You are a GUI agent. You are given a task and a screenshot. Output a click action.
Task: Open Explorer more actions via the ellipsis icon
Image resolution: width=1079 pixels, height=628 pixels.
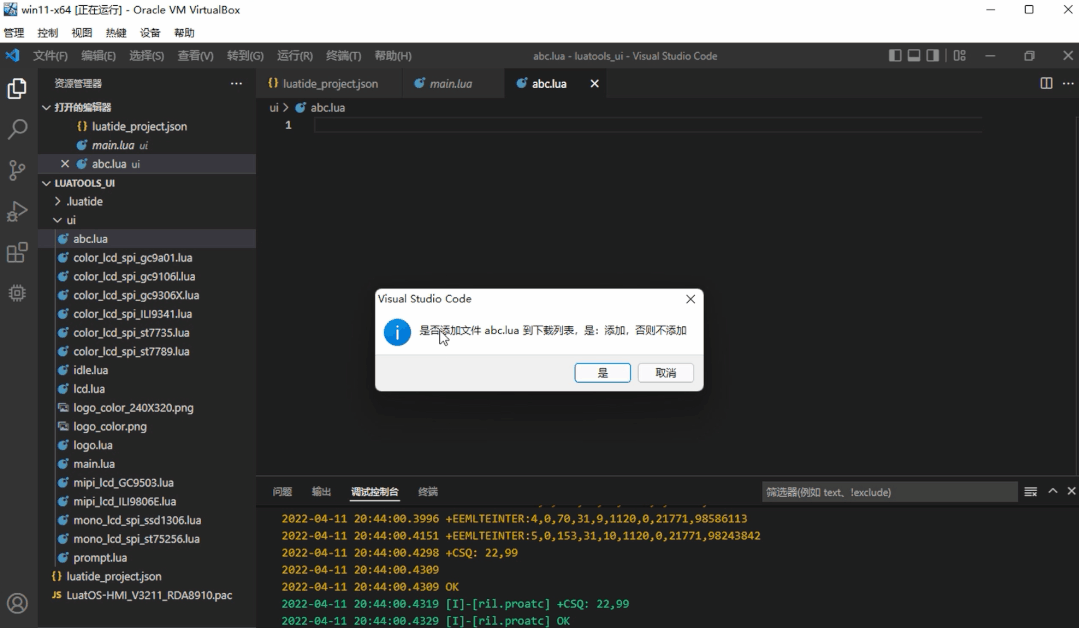pyautogui.click(x=236, y=84)
